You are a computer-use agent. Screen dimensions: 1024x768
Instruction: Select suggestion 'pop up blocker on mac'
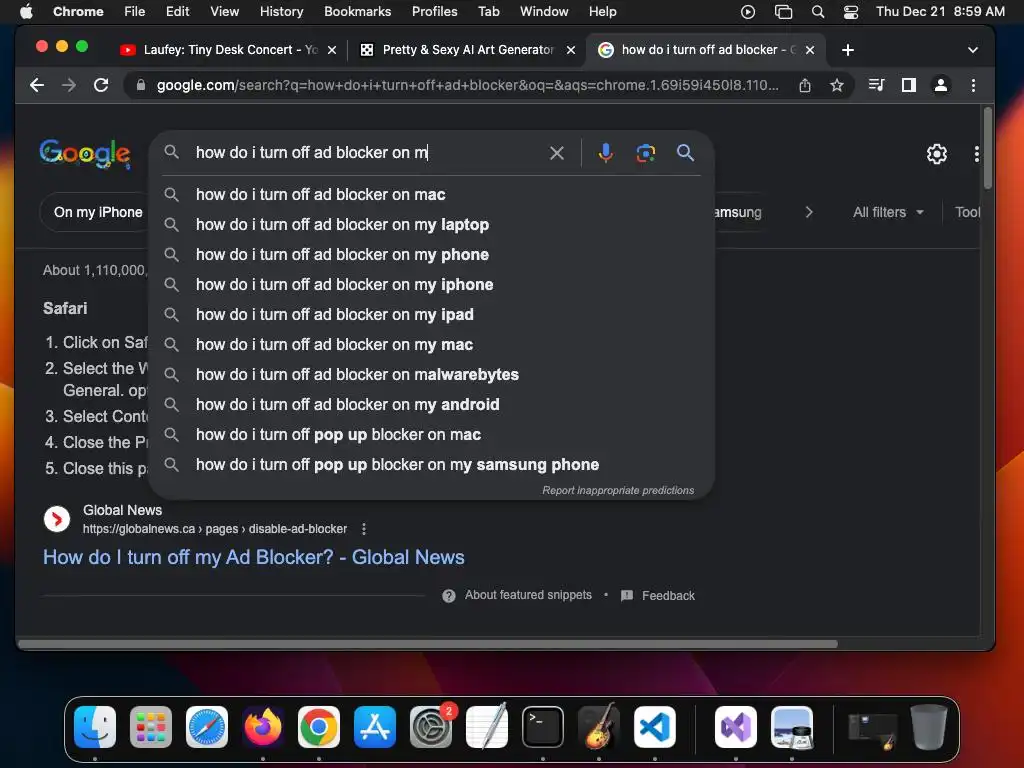(431, 435)
